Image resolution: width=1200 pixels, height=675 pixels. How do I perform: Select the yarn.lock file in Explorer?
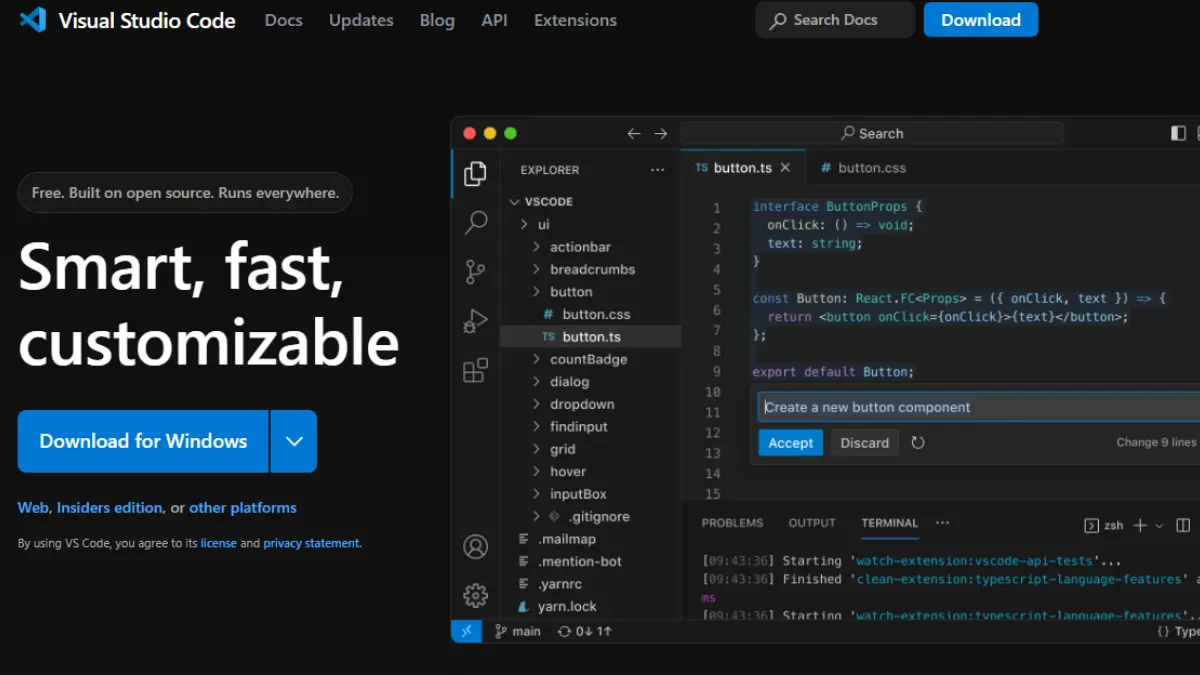tap(590, 607)
